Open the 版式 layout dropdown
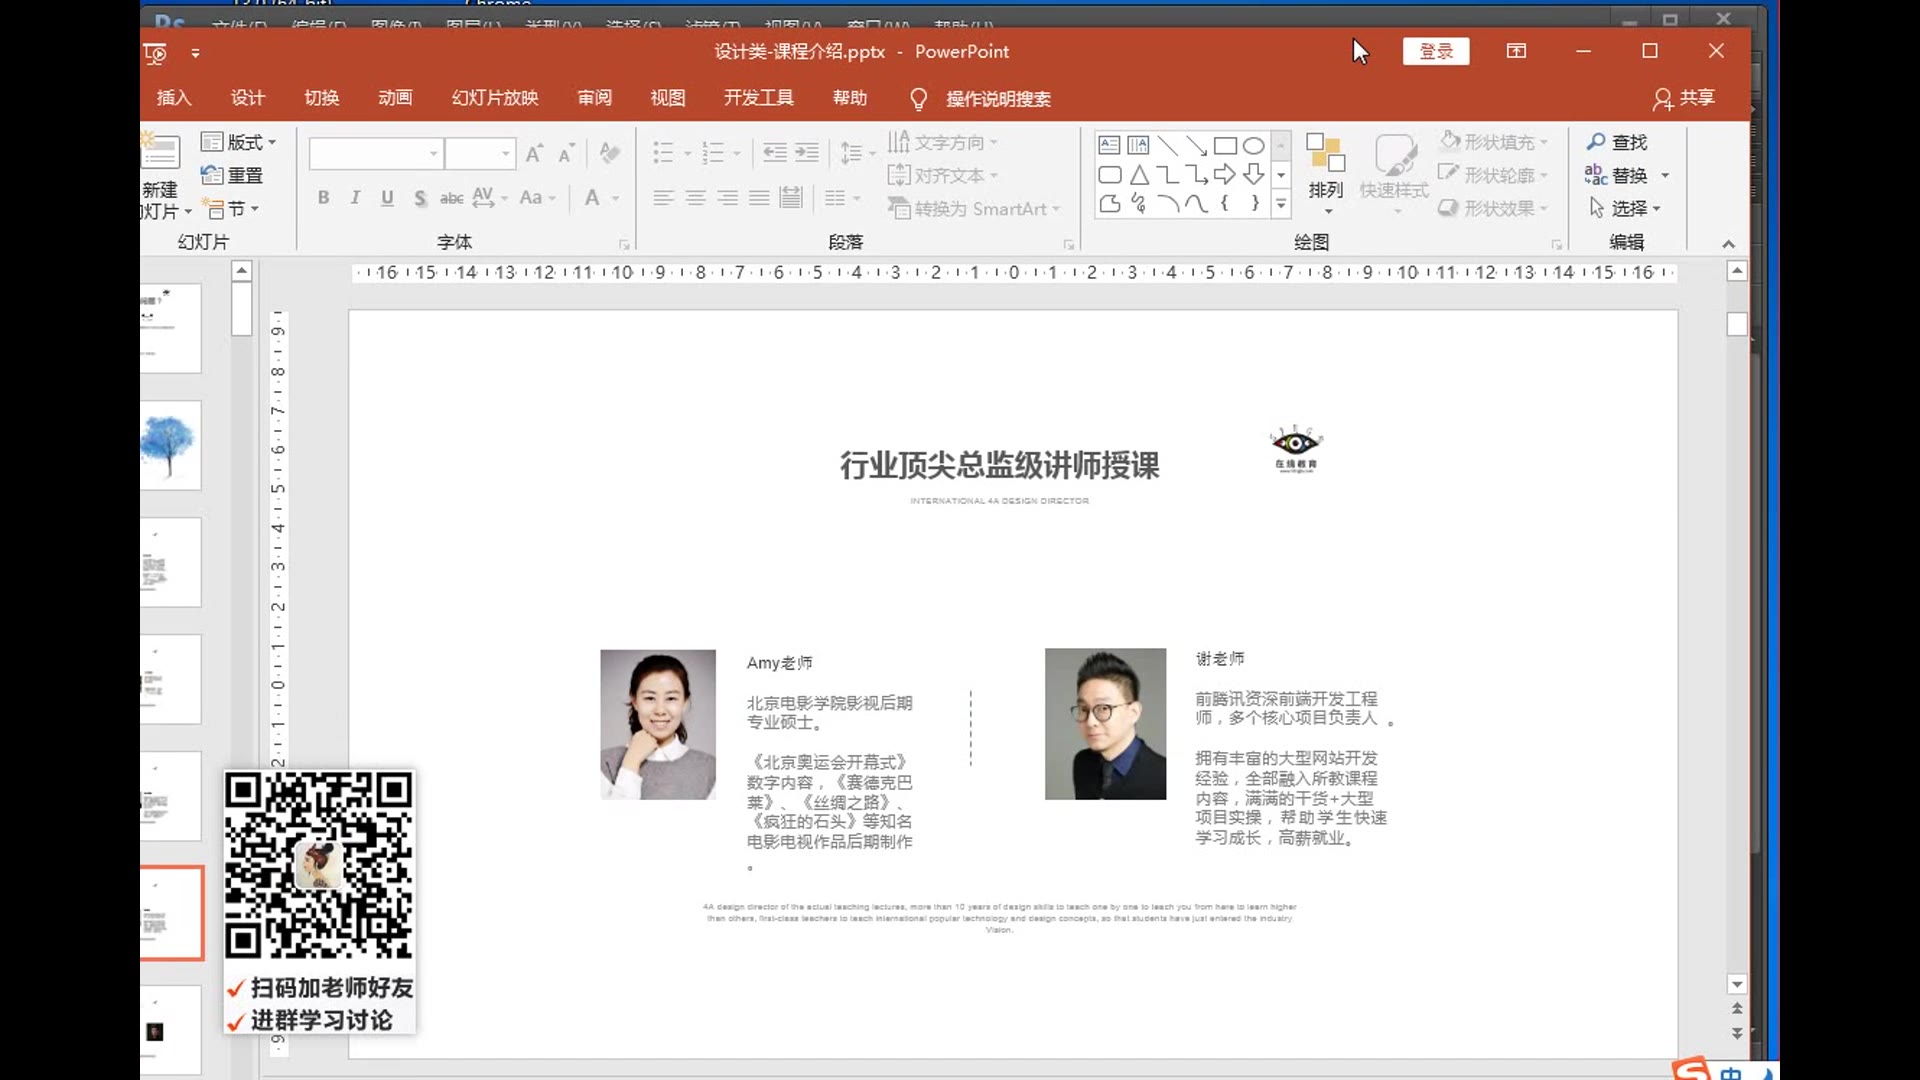 point(238,142)
